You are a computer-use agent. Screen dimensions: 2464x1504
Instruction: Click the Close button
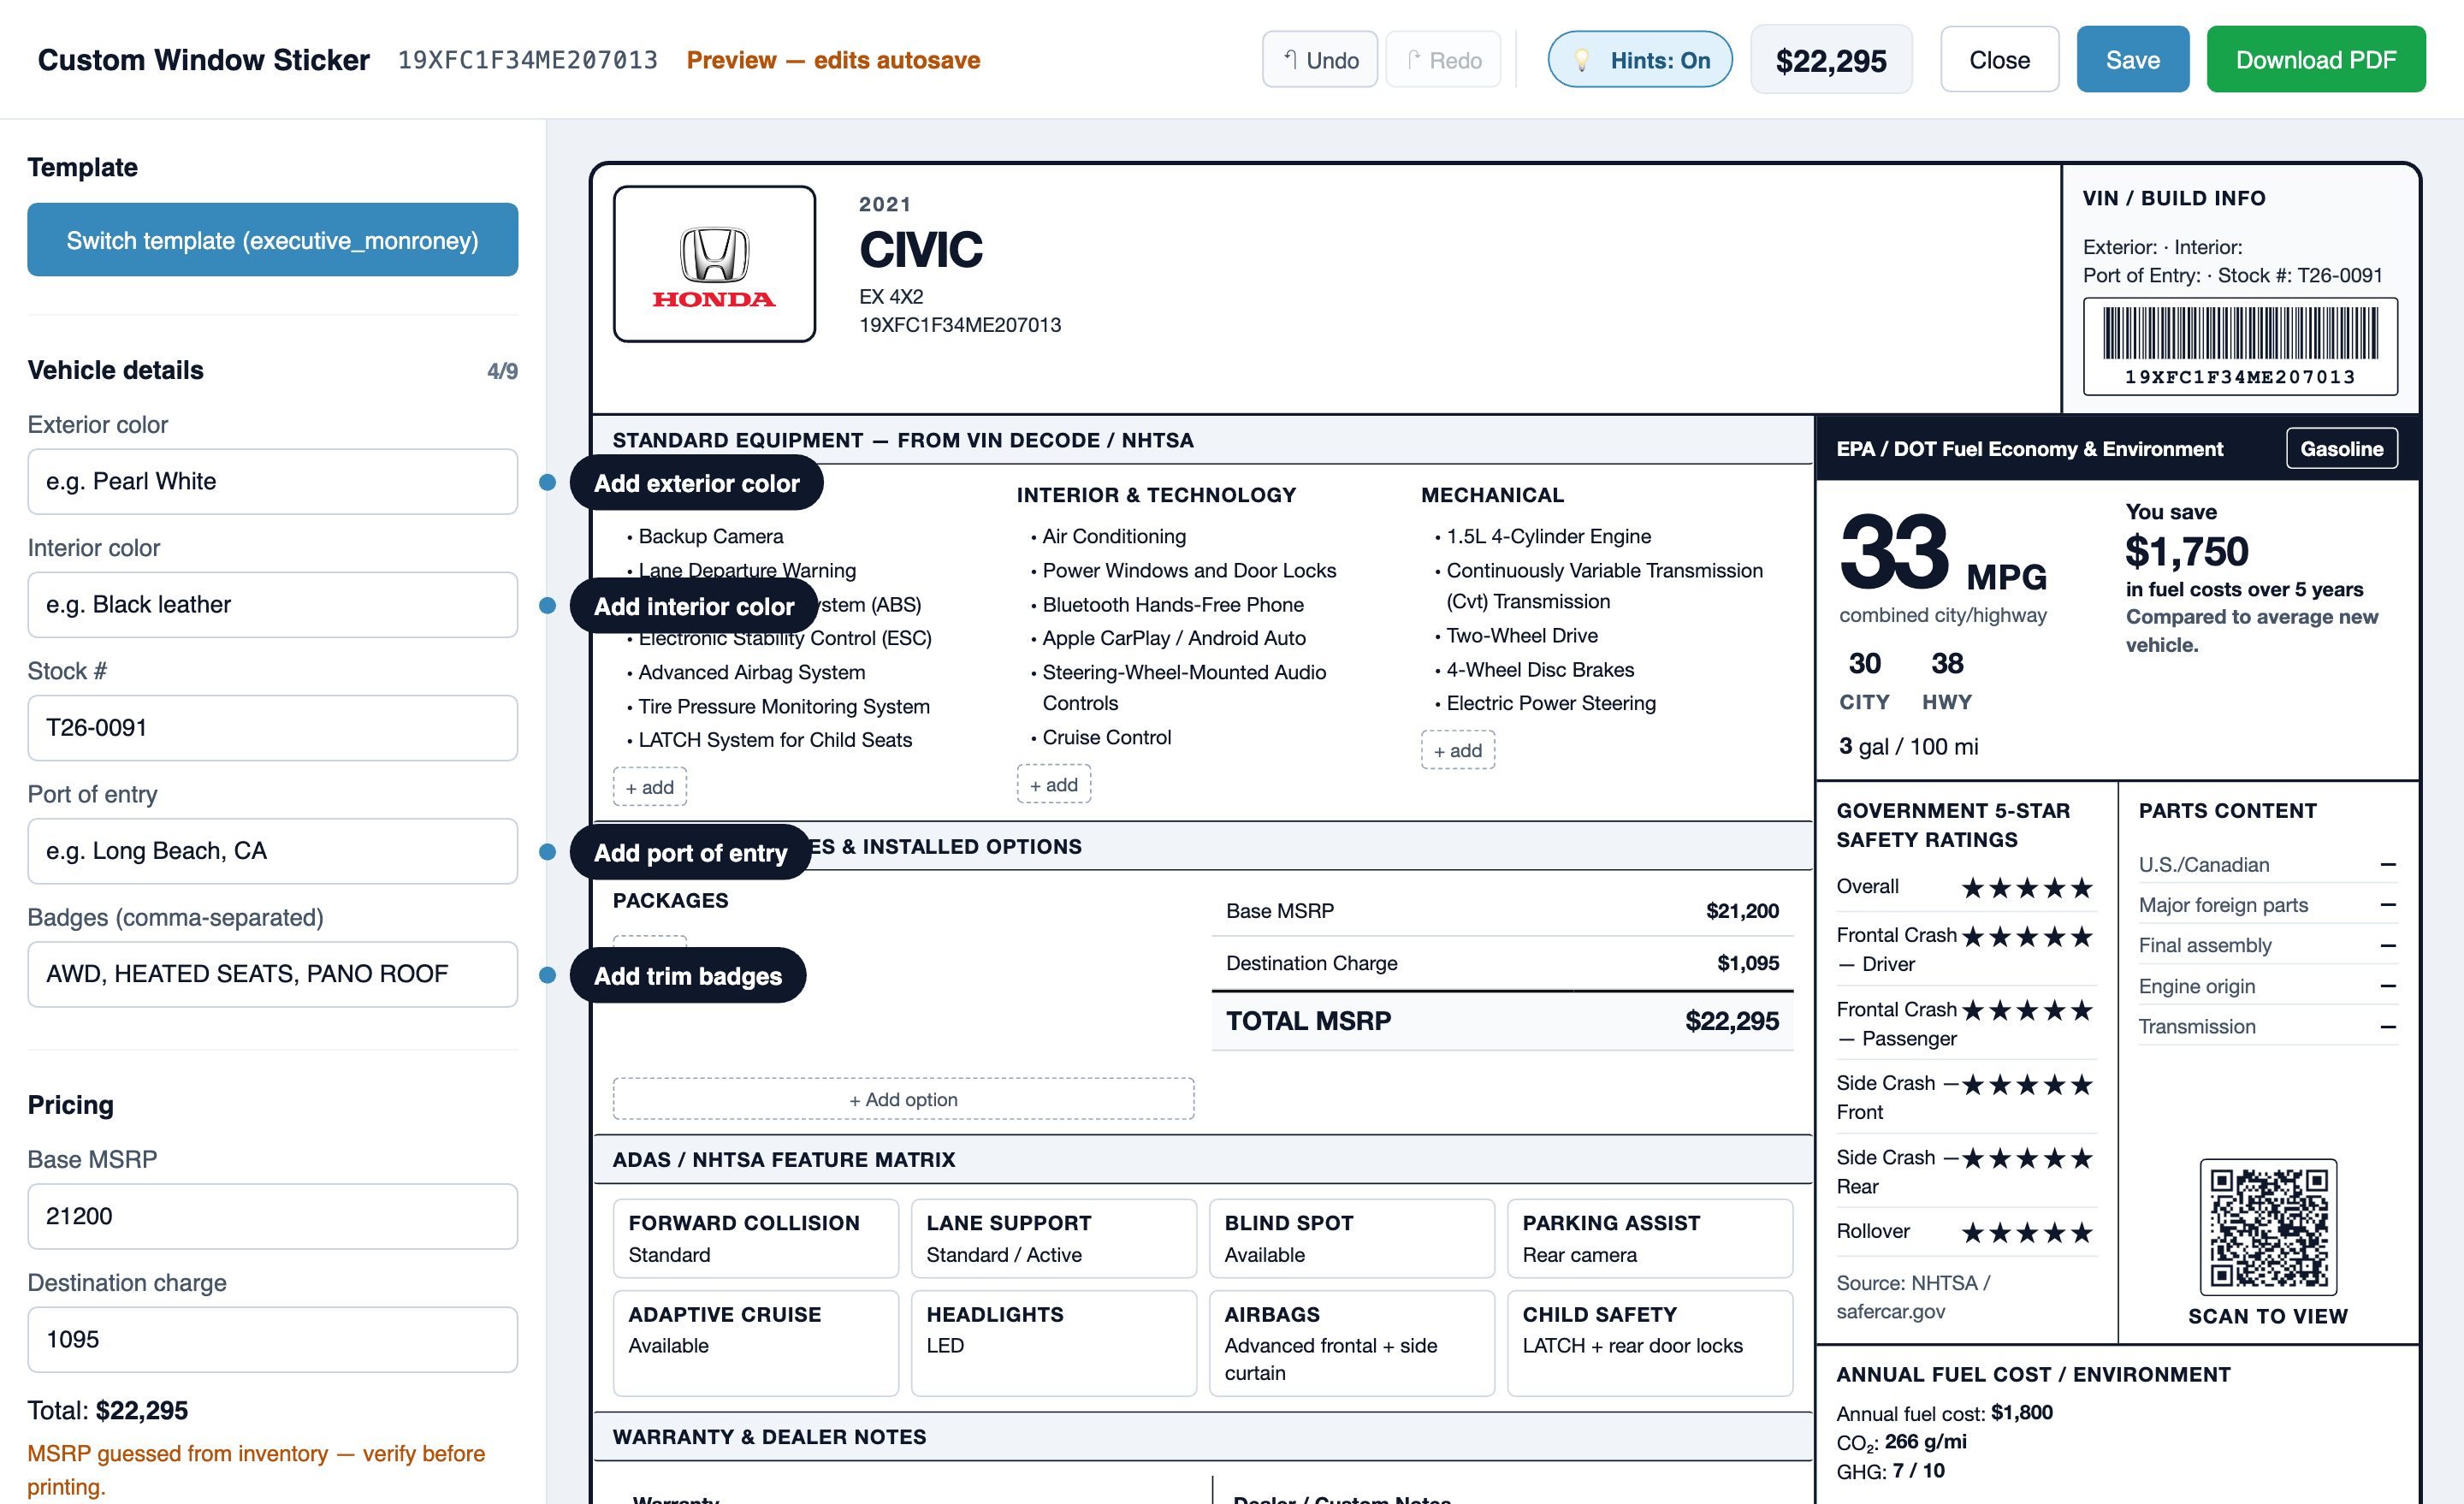2000,60
